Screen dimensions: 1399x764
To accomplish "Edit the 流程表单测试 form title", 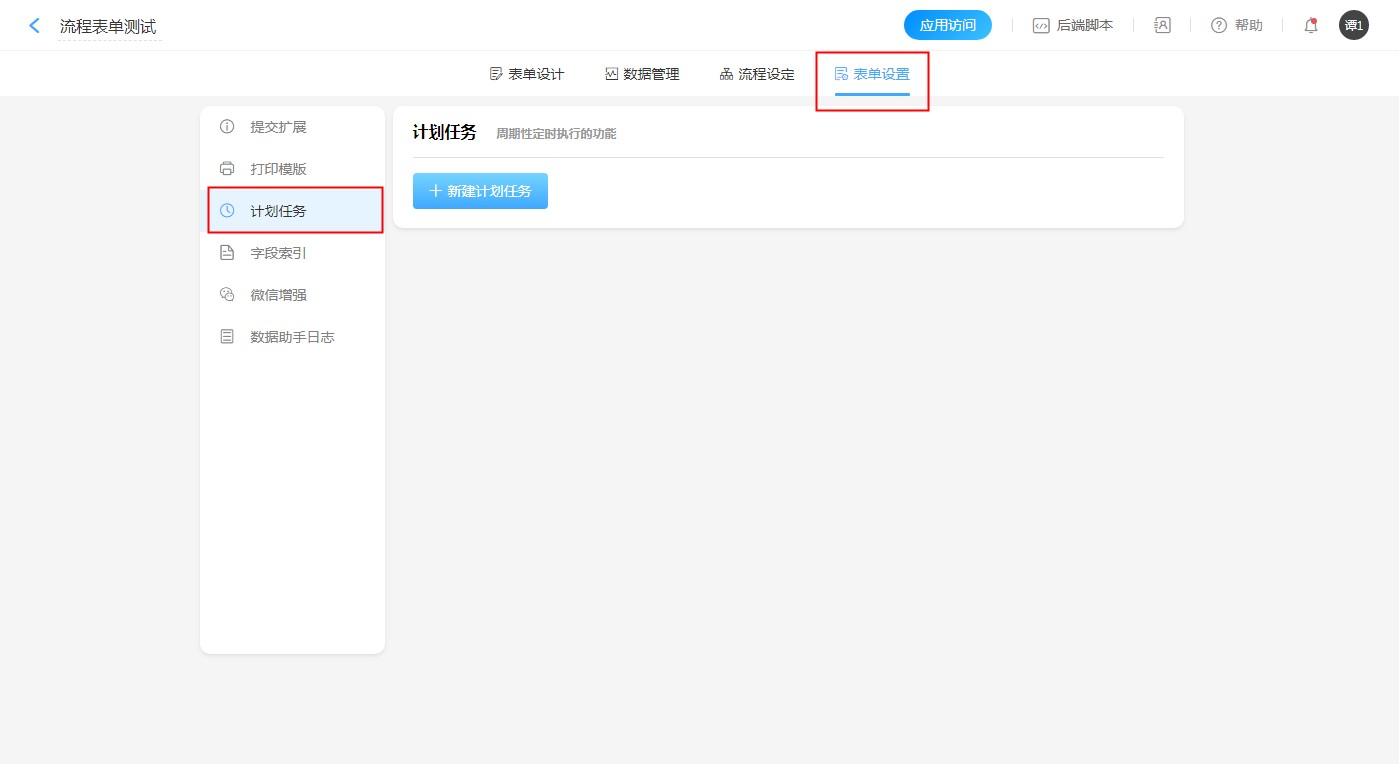I will [x=108, y=27].
